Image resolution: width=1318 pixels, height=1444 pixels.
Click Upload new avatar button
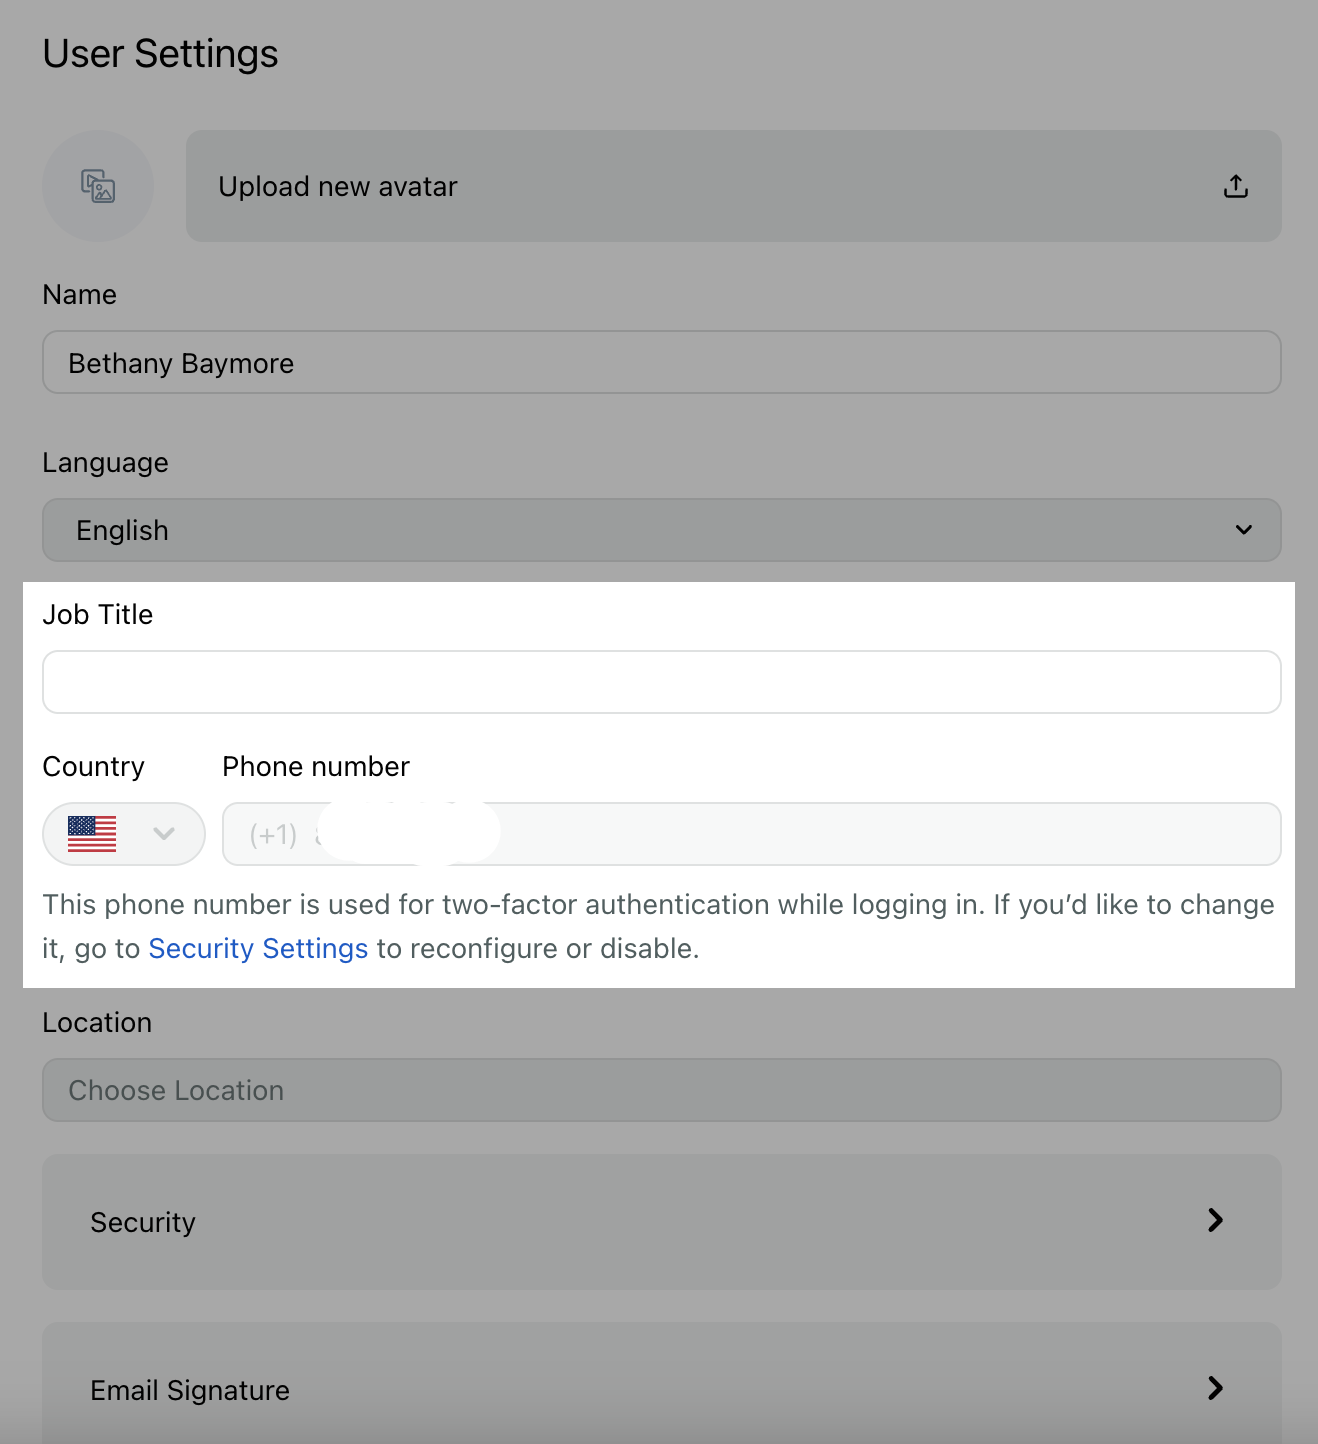[733, 186]
